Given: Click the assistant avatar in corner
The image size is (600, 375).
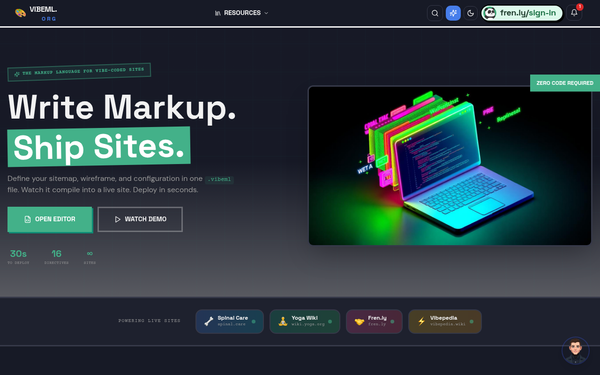Looking at the screenshot, I should pos(576,351).
